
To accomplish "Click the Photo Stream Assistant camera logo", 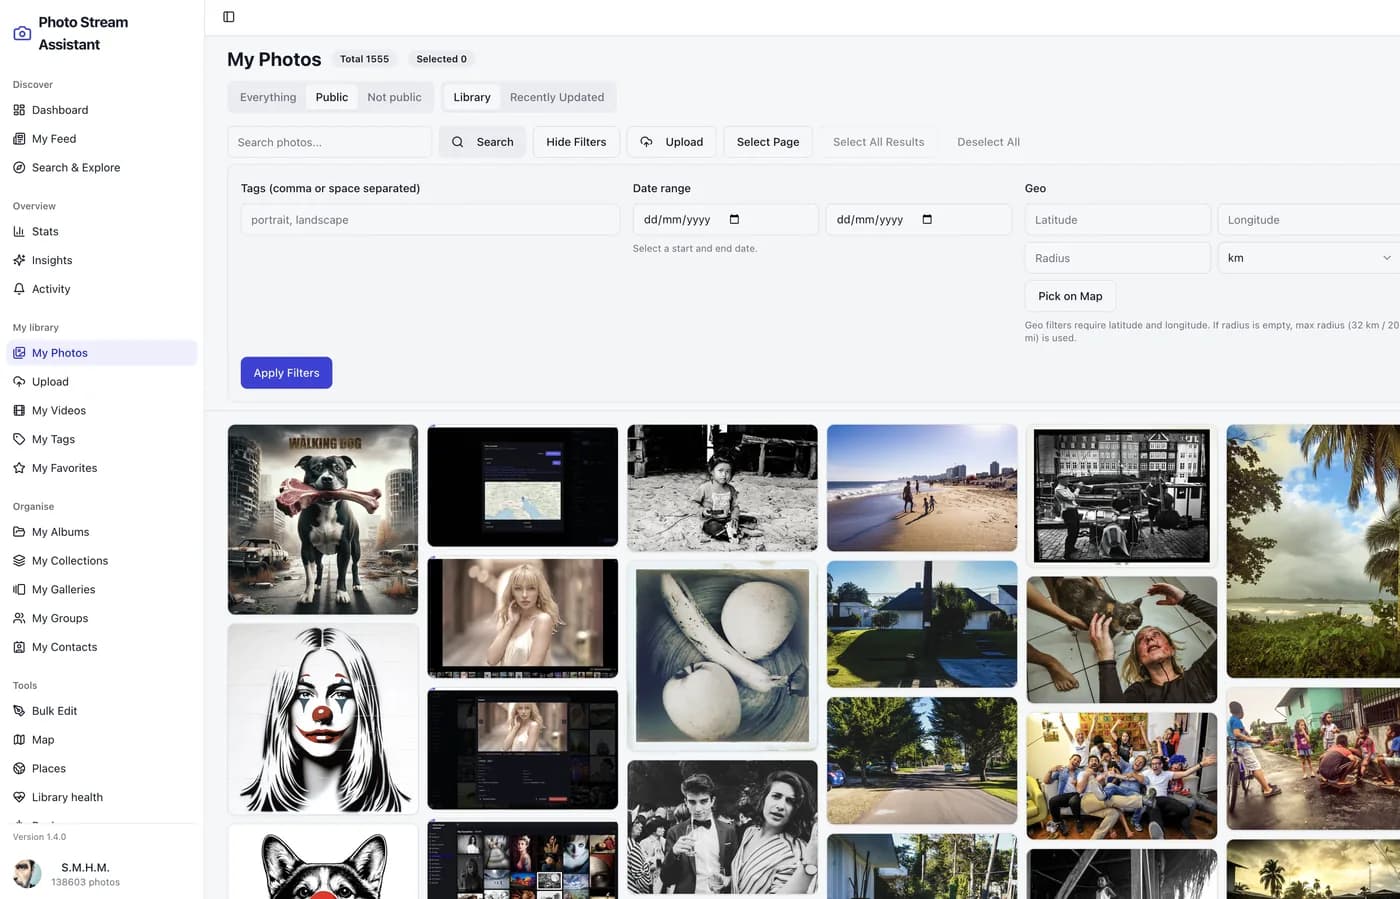I will tap(22, 33).
